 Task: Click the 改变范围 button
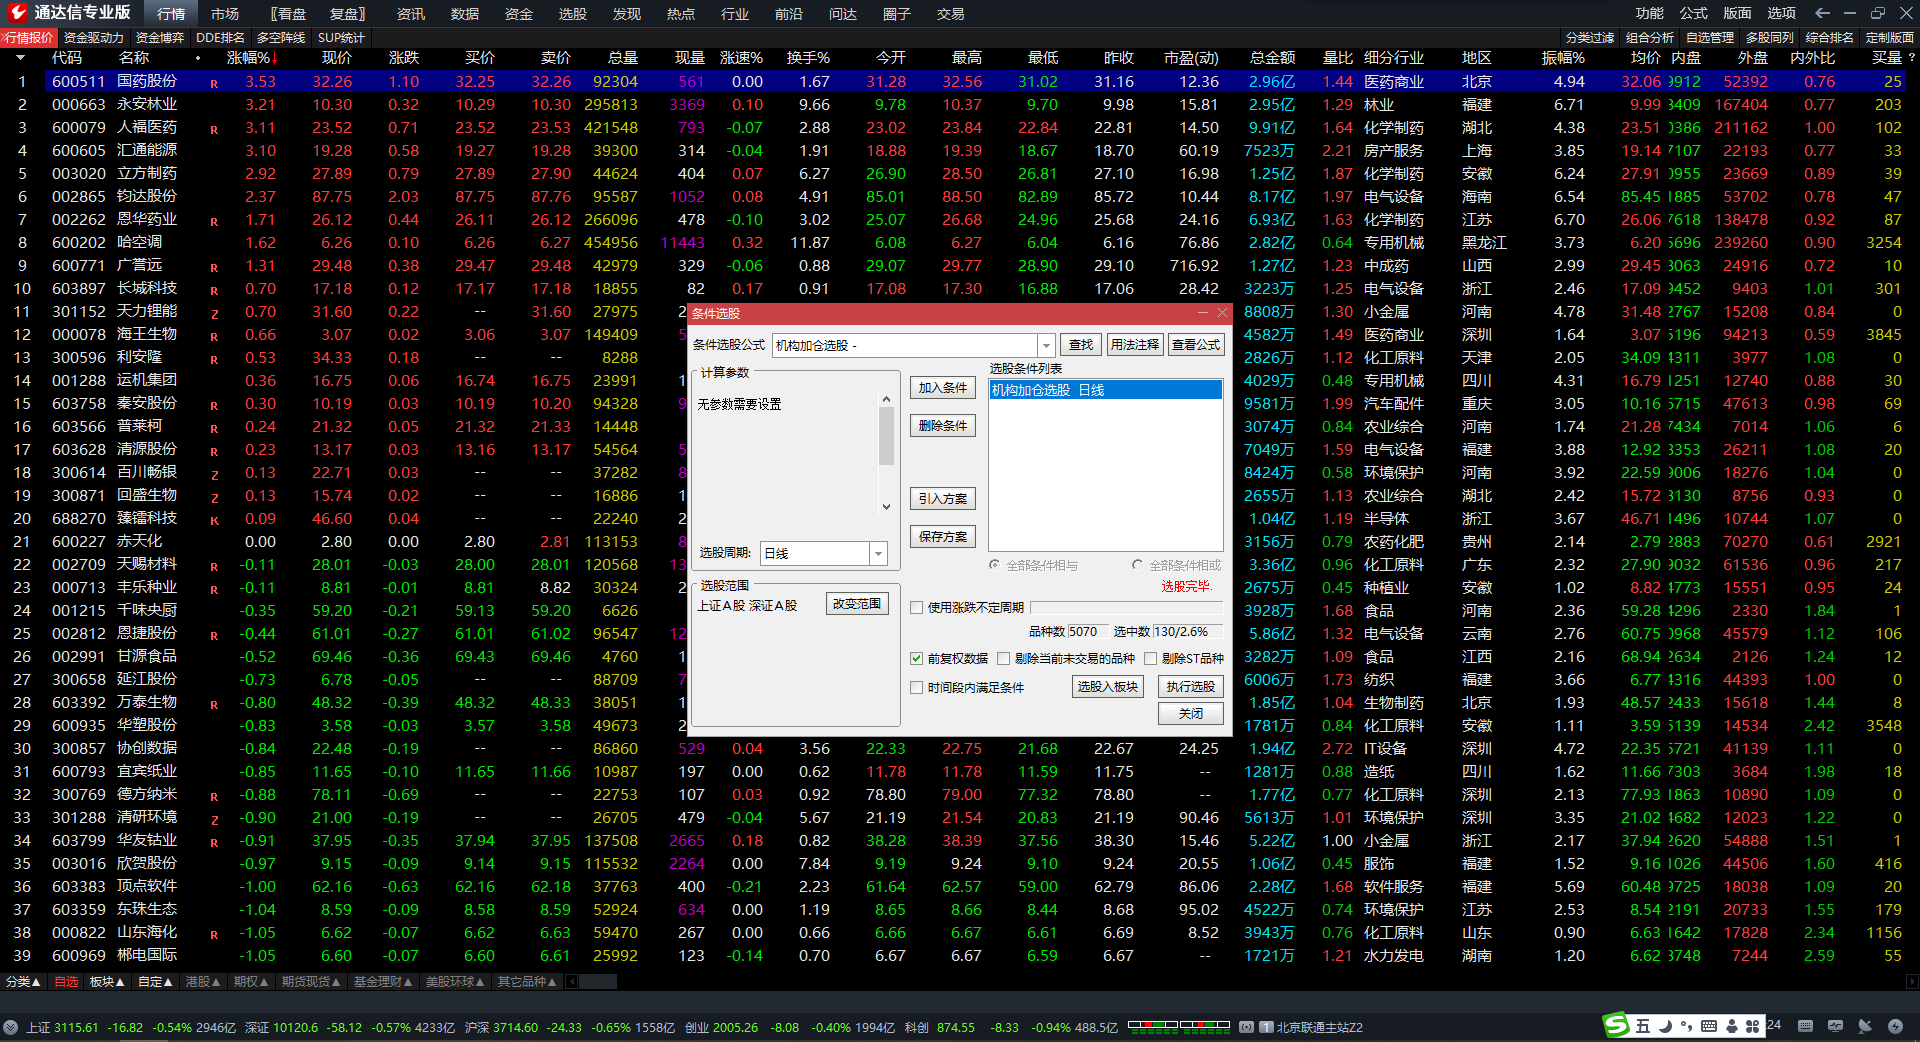857,604
